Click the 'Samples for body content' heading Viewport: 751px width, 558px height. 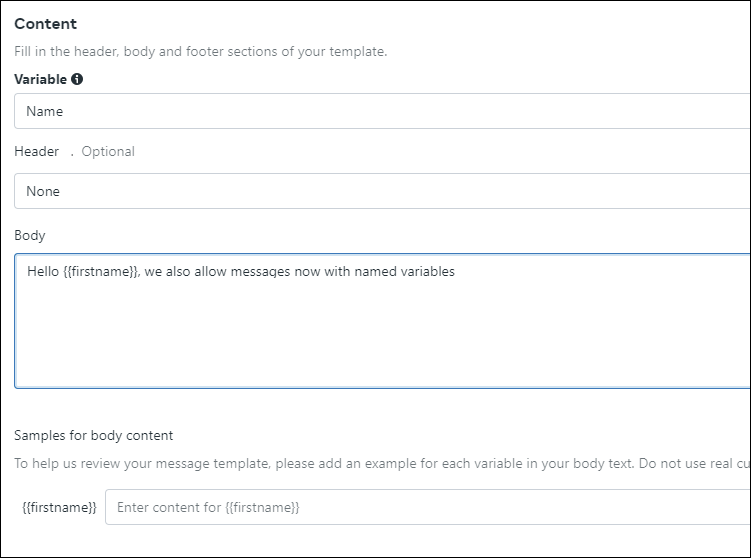93,435
